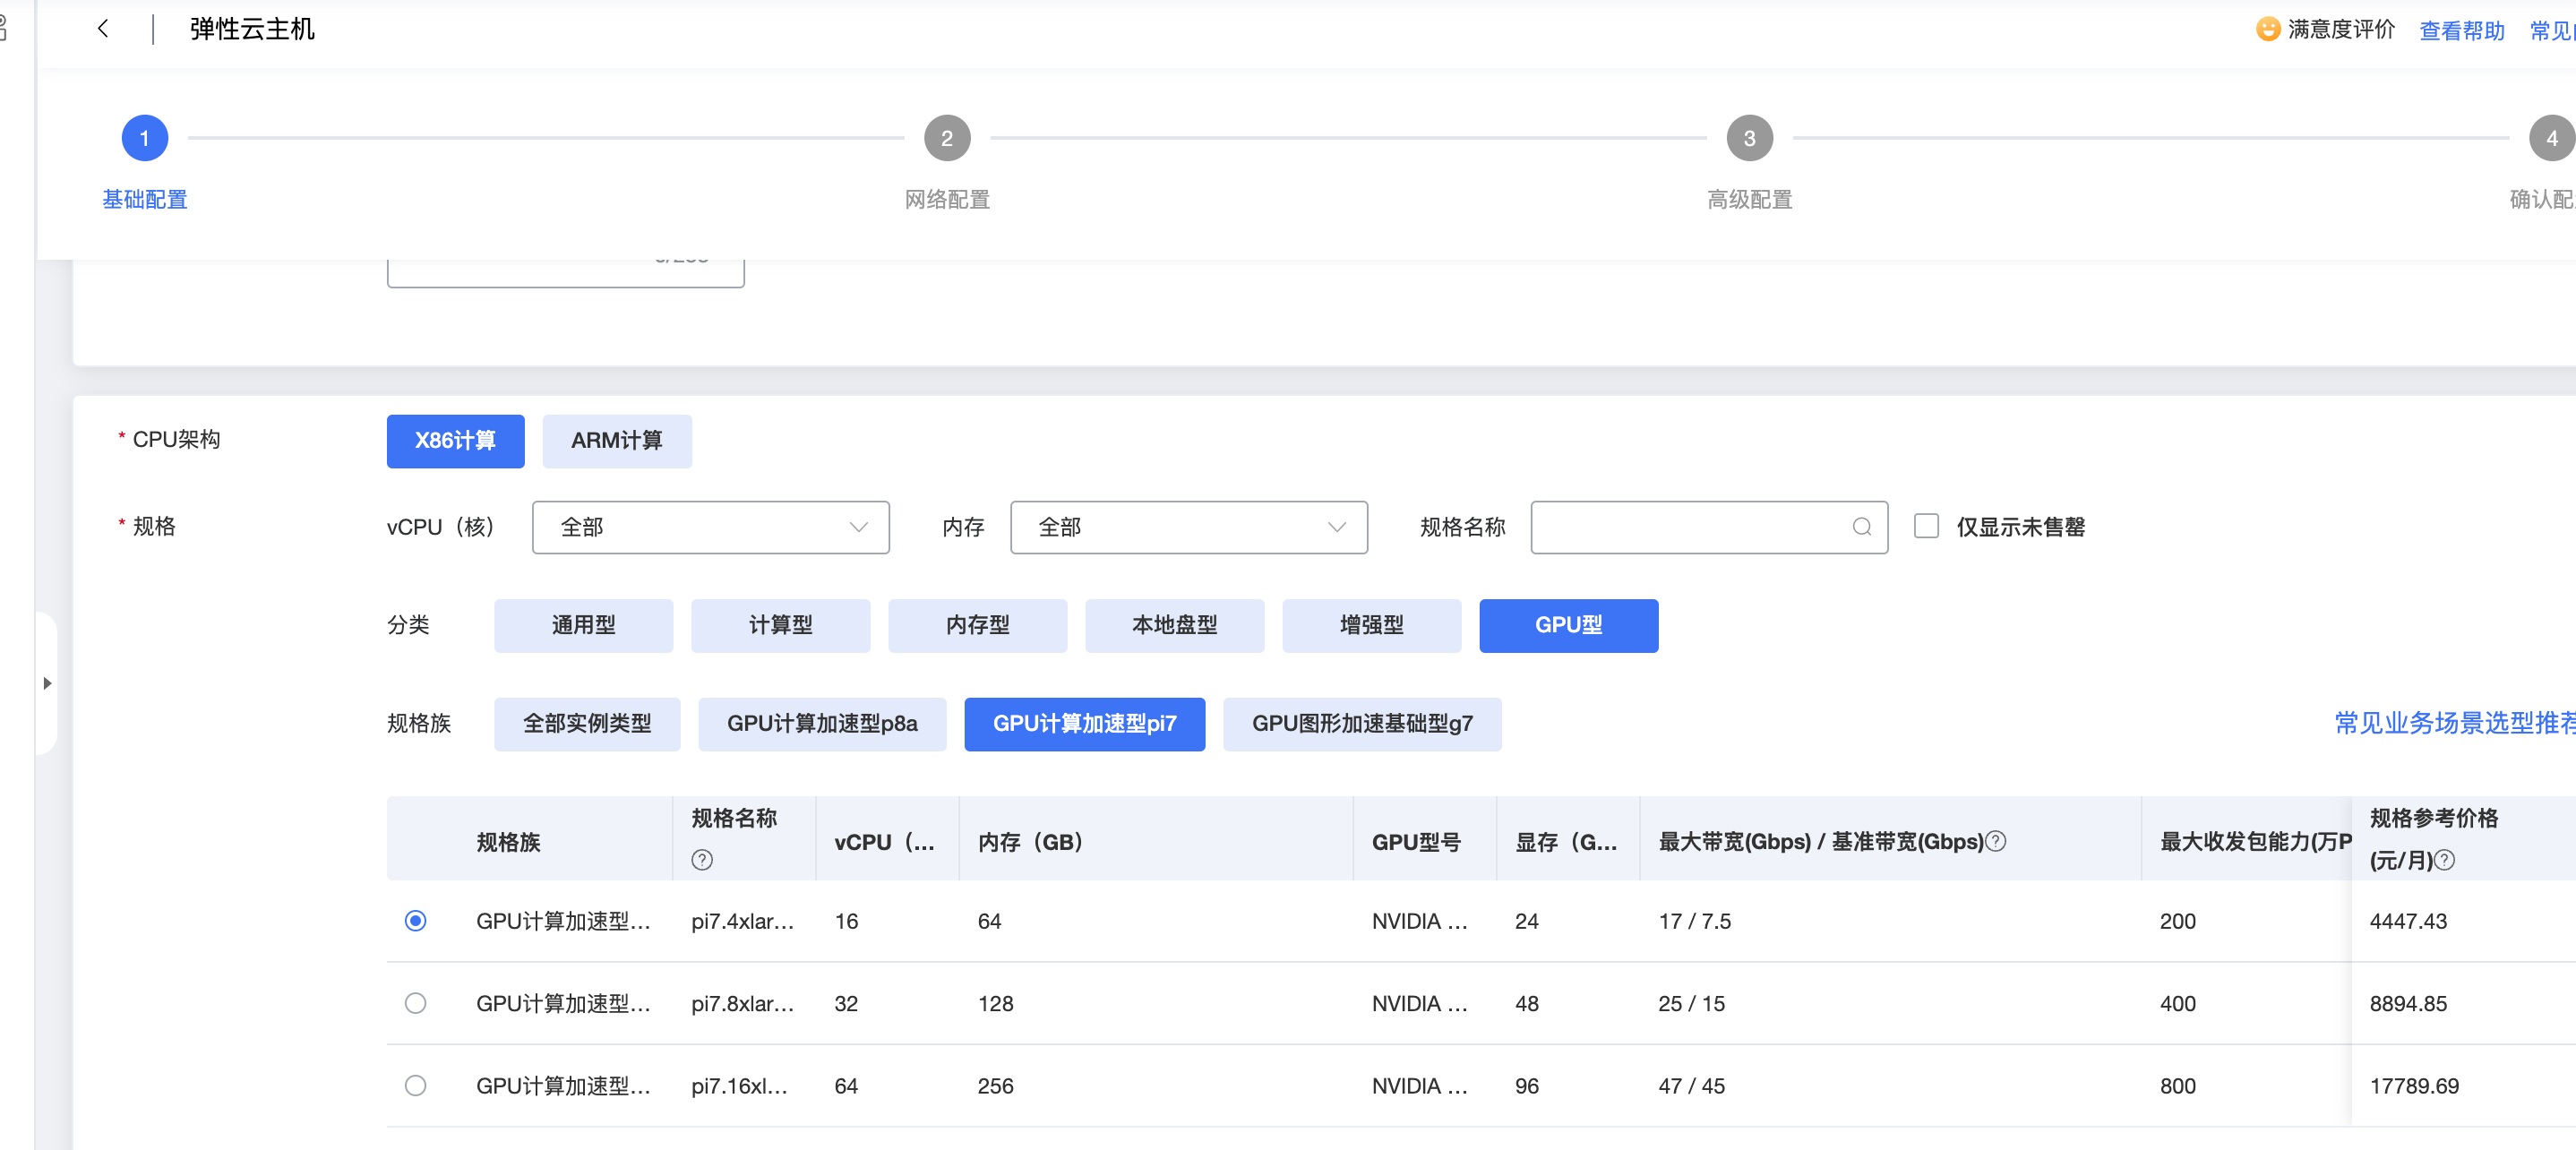The image size is (2576, 1150).
Task: Click the 高级配置 step label
Action: pyautogui.click(x=1749, y=199)
